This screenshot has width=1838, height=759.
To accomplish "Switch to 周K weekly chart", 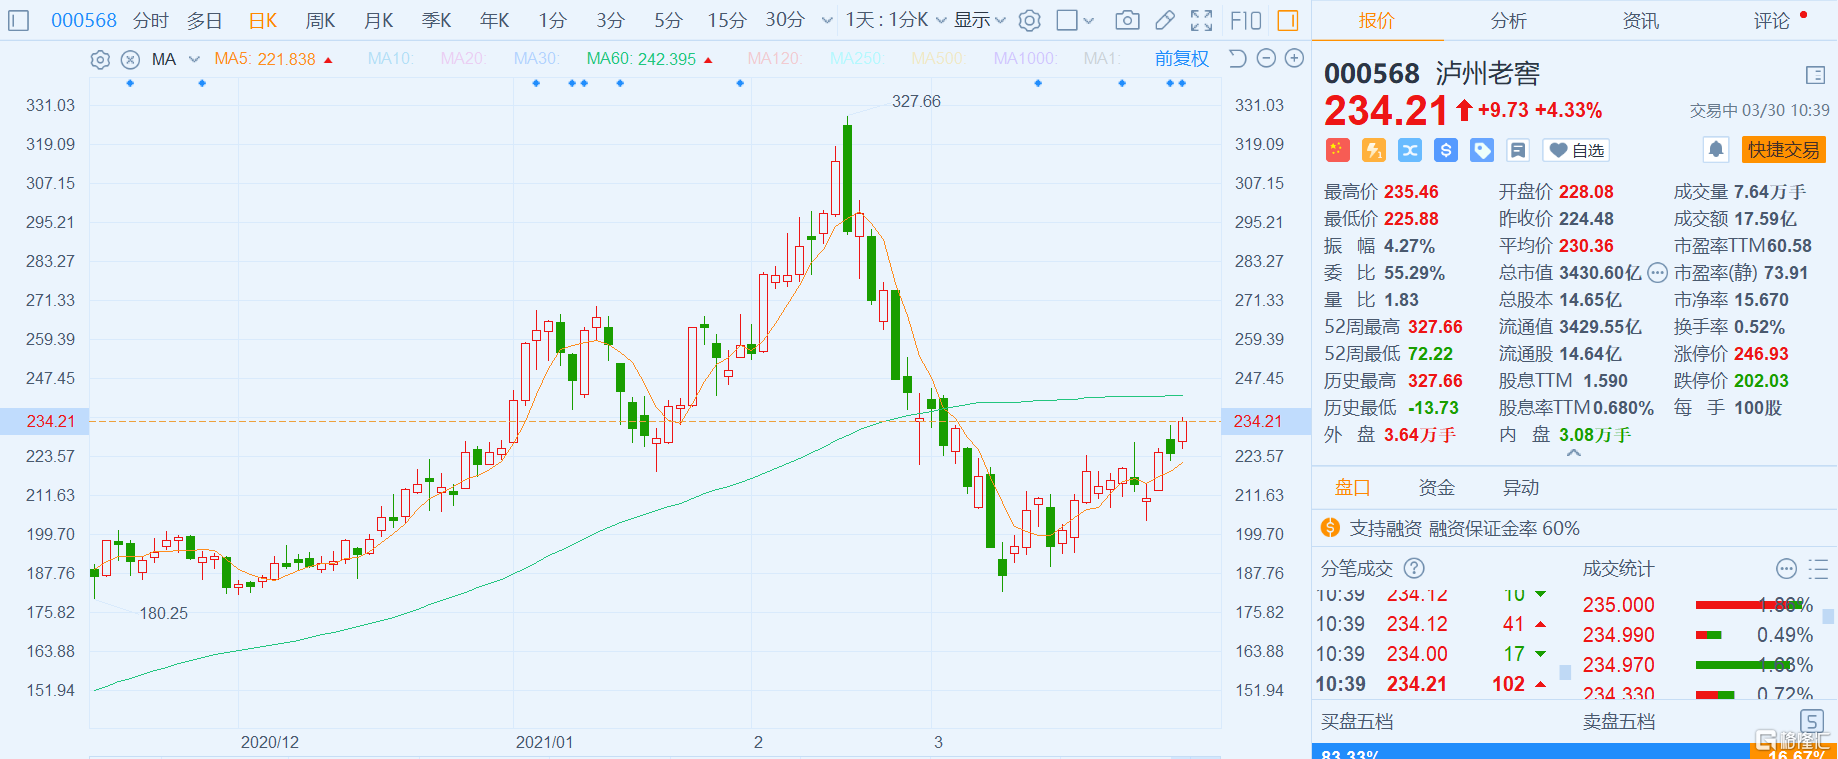I will 320,20.
